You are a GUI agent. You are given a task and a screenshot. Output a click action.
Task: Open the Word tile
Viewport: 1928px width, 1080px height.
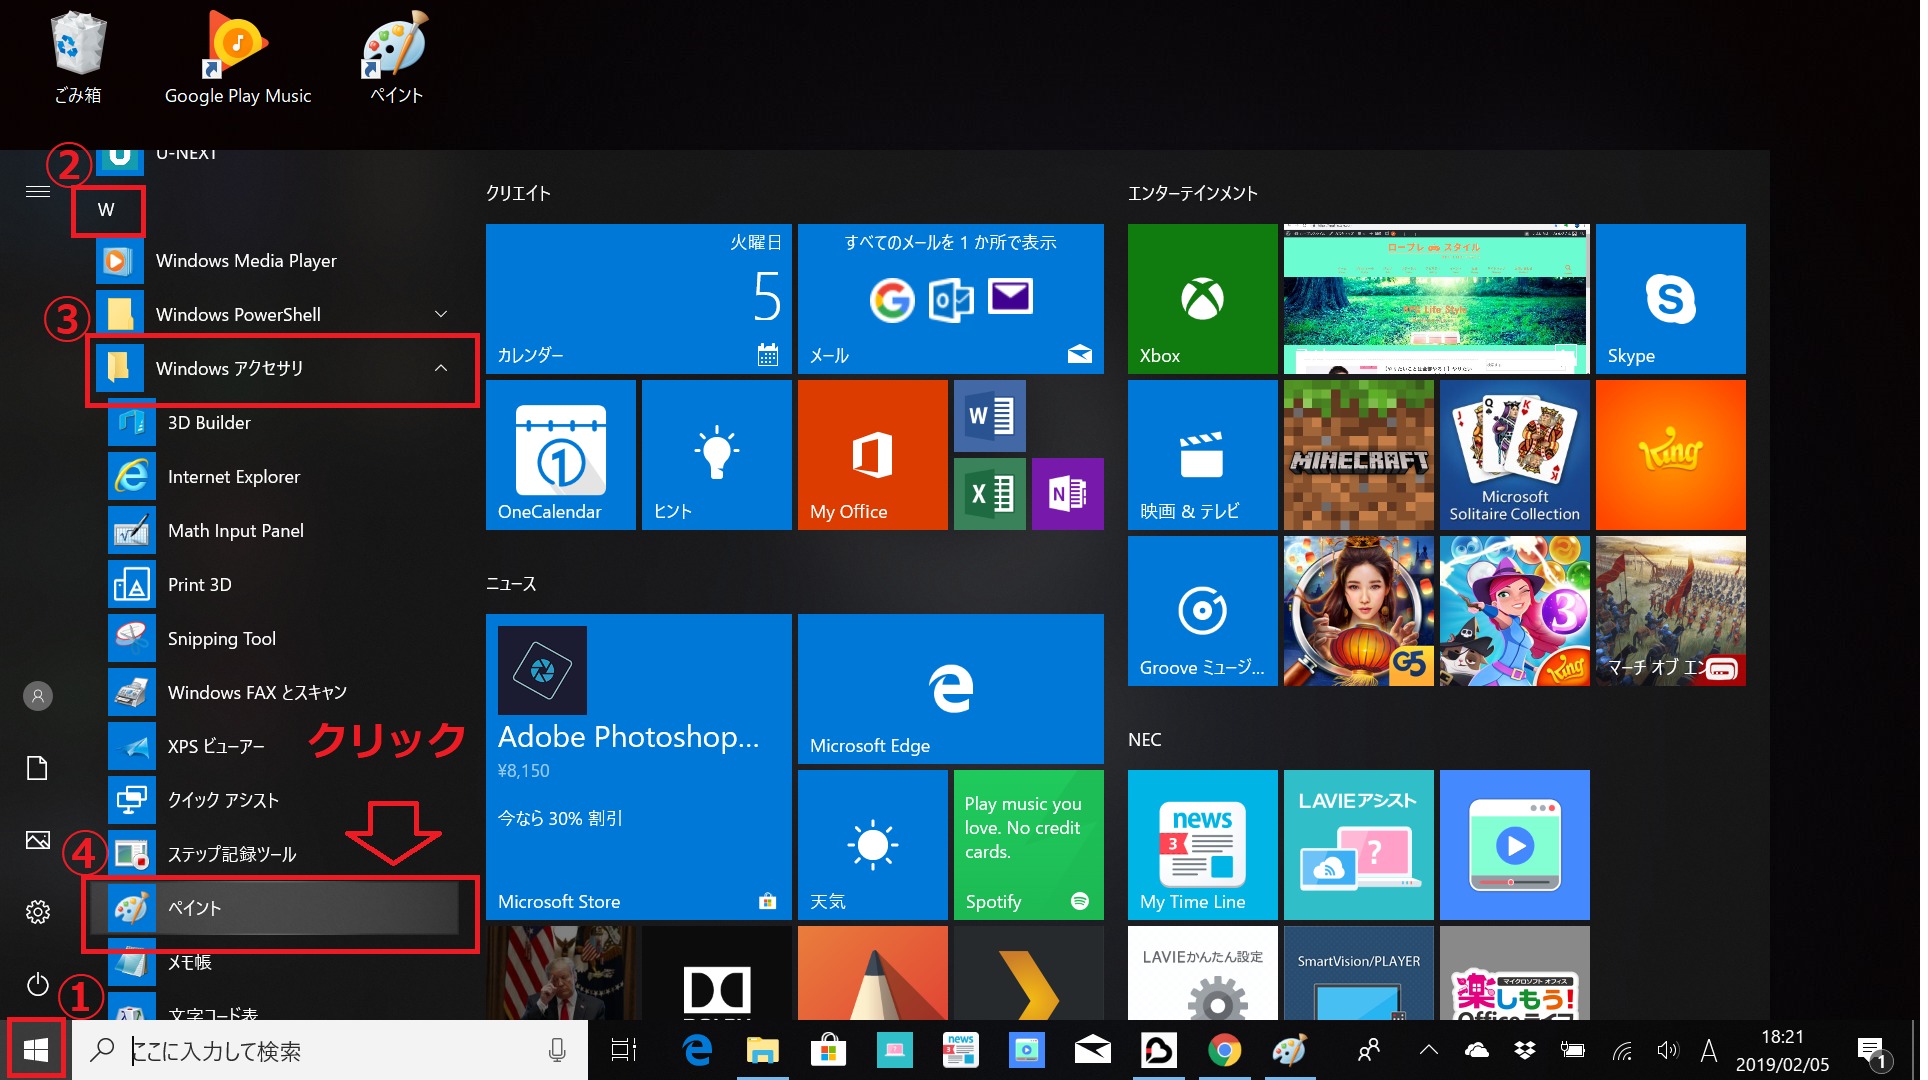click(x=990, y=416)
